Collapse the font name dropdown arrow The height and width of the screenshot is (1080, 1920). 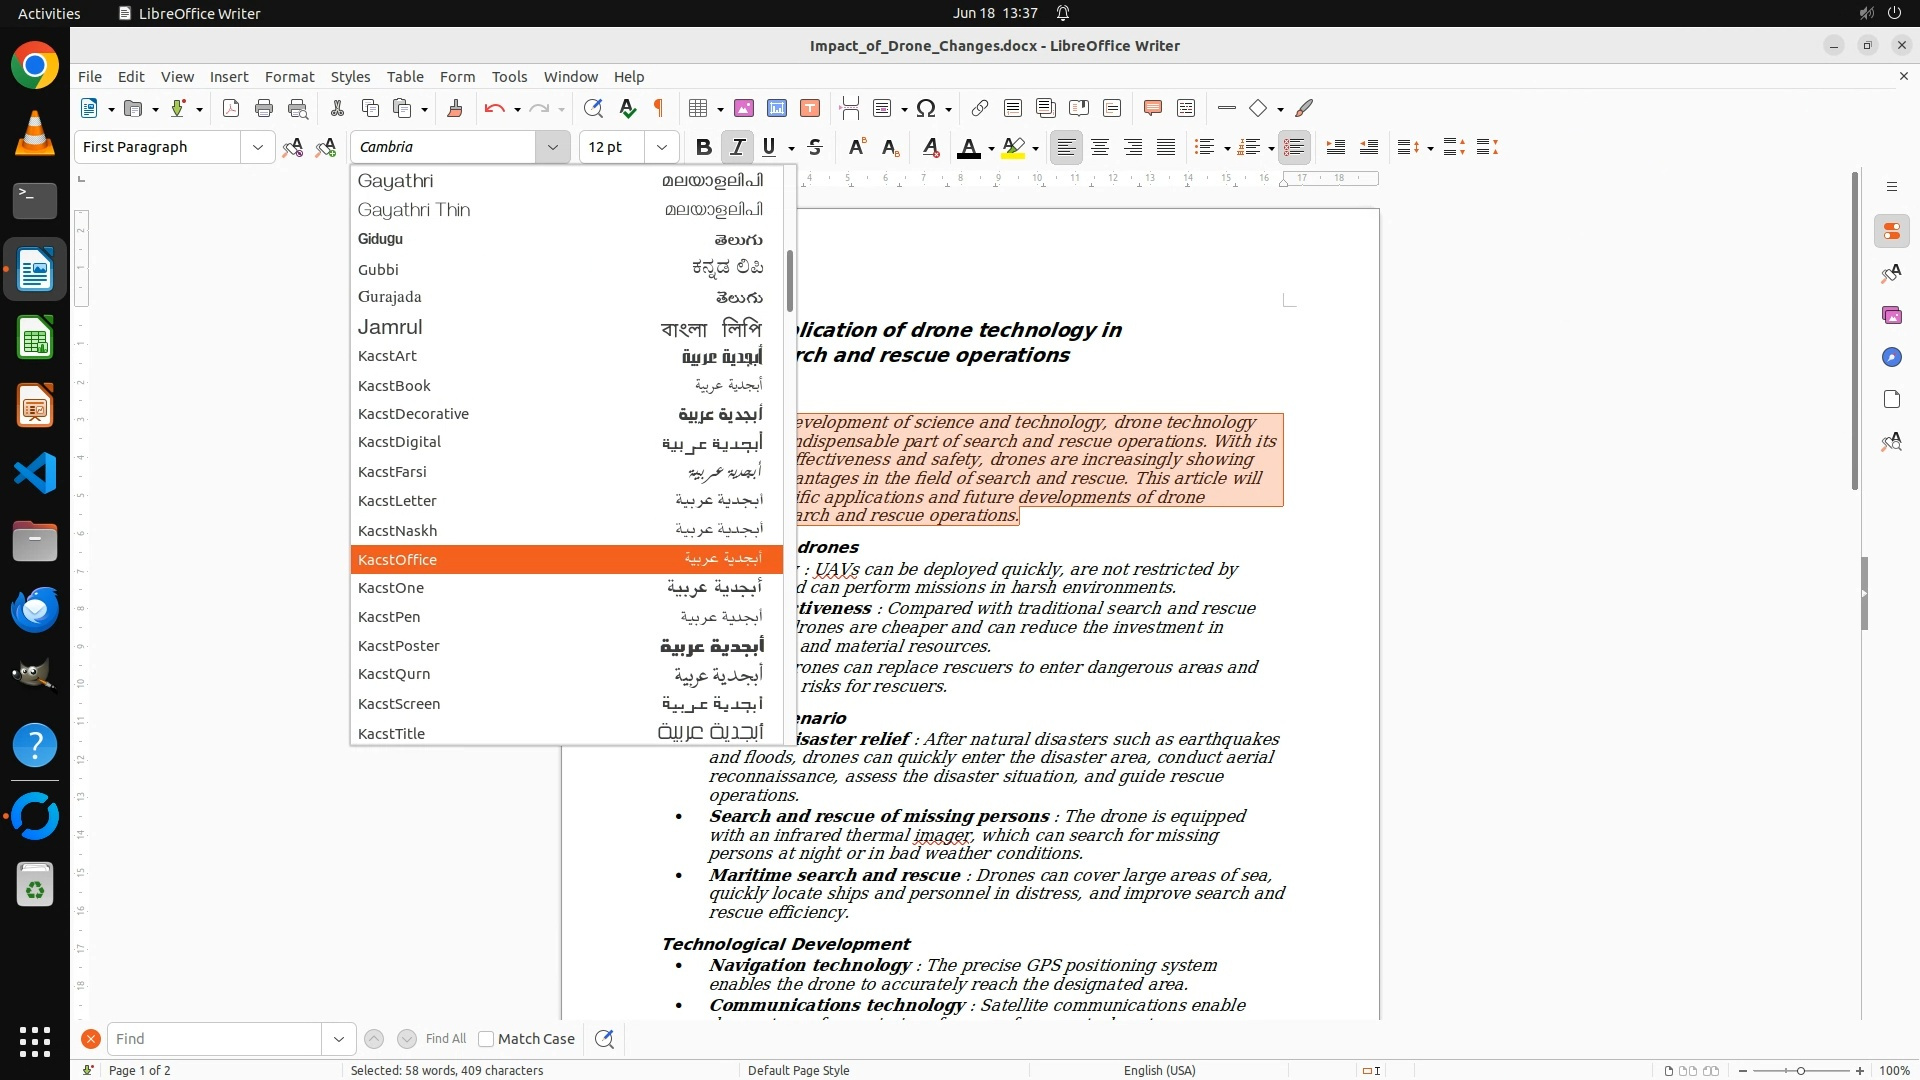552,148
